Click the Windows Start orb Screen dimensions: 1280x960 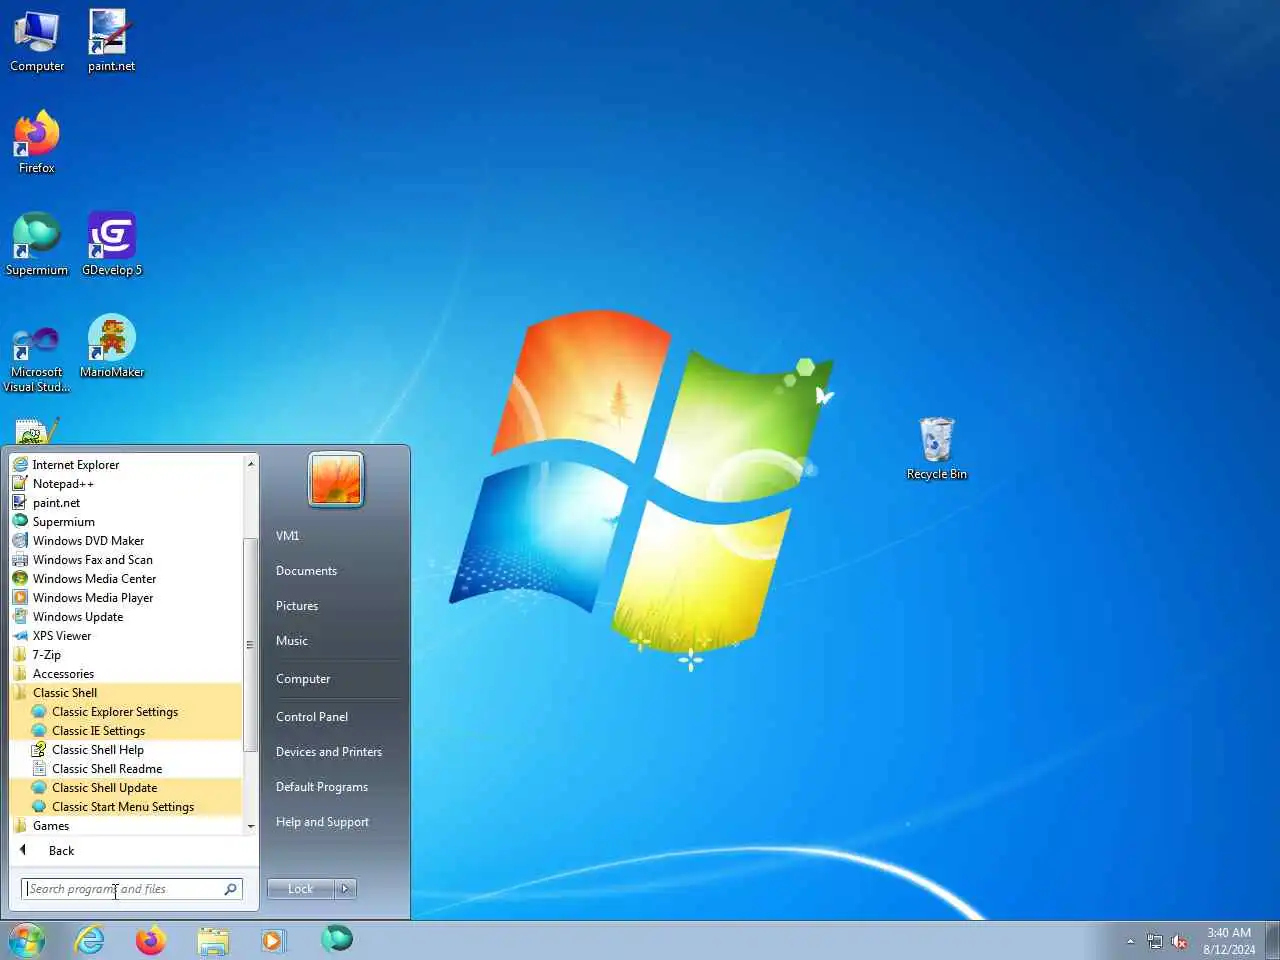coord(27,940)
